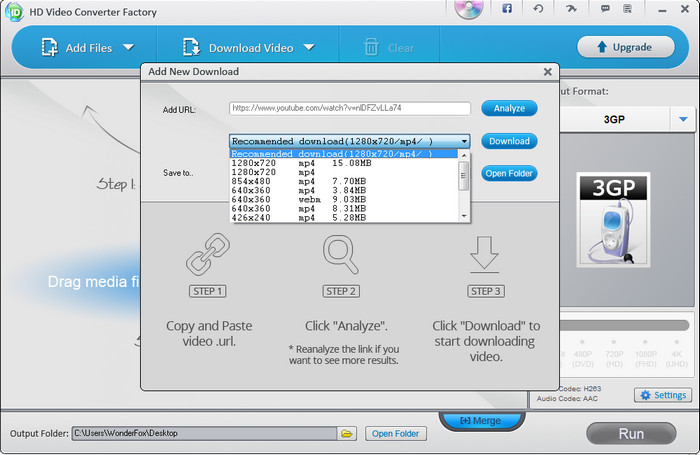The width and height of the screenshot is (700, 455).
Task: Click the Run button
Action: click(x=631, y=434)
